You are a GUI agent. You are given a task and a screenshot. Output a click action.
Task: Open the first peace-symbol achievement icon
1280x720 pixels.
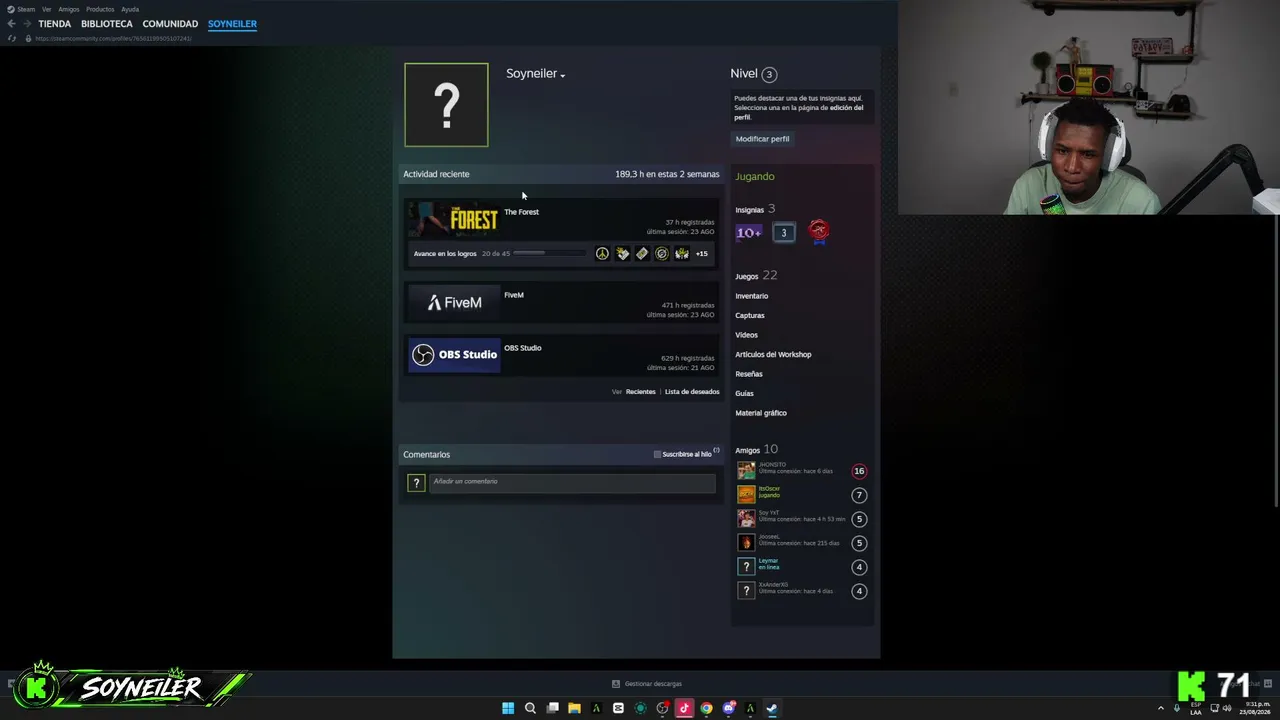coord(602,254)
